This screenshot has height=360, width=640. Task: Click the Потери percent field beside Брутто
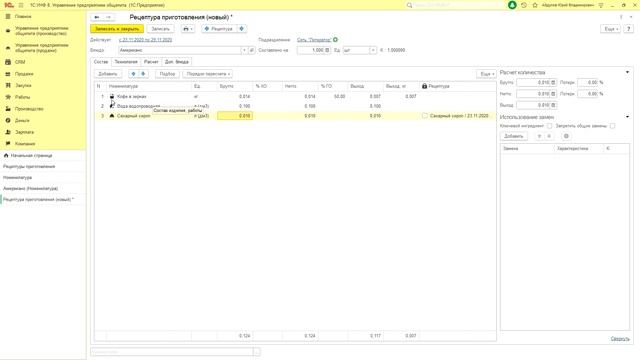coord(588,82)
